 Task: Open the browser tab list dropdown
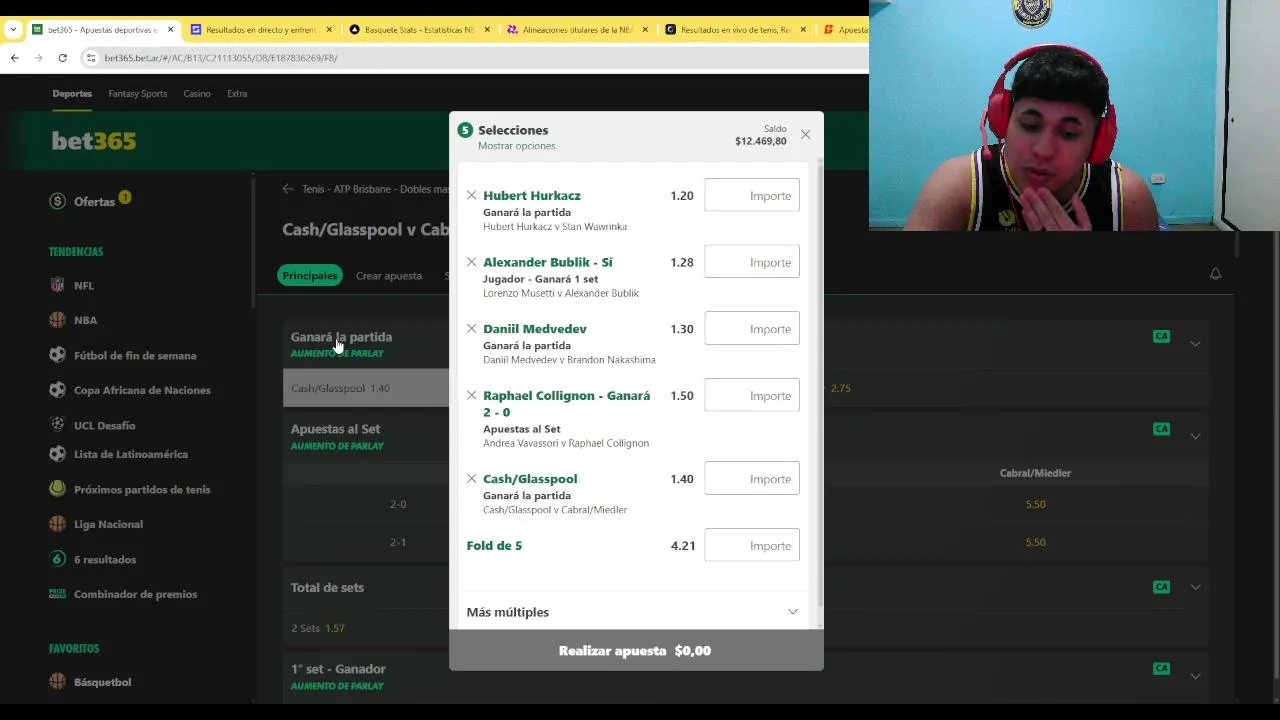coord(13,30)
